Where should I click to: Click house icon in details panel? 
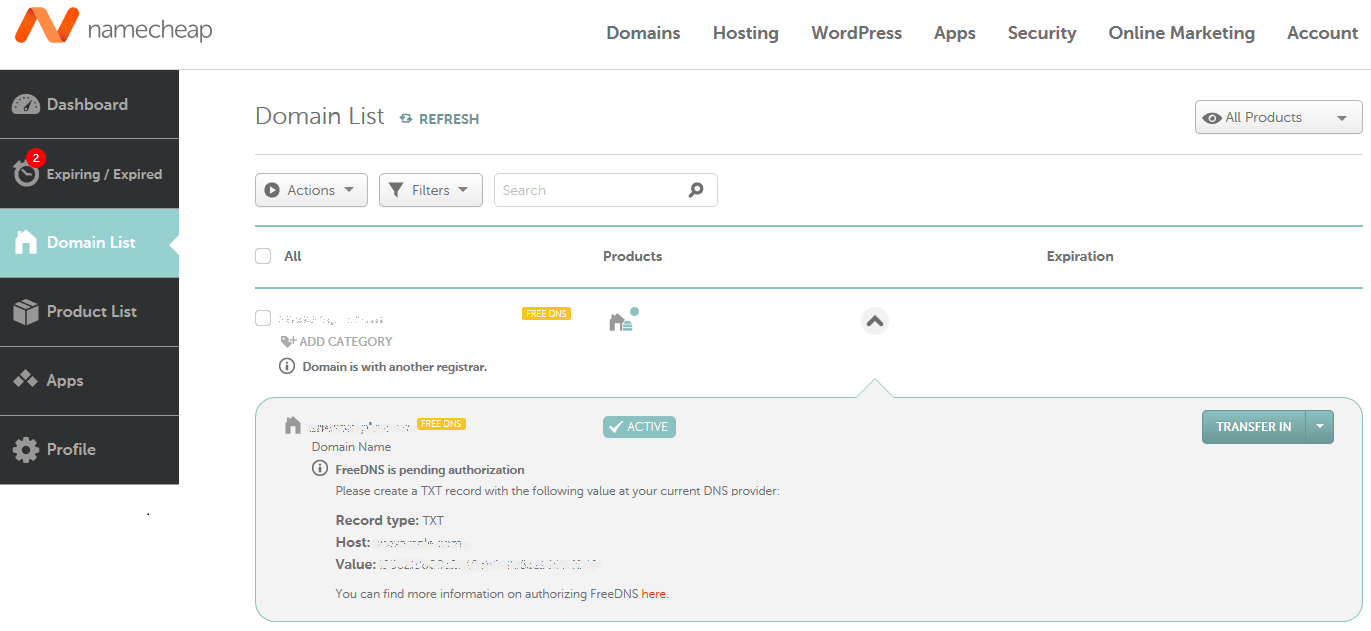(293, 425)
